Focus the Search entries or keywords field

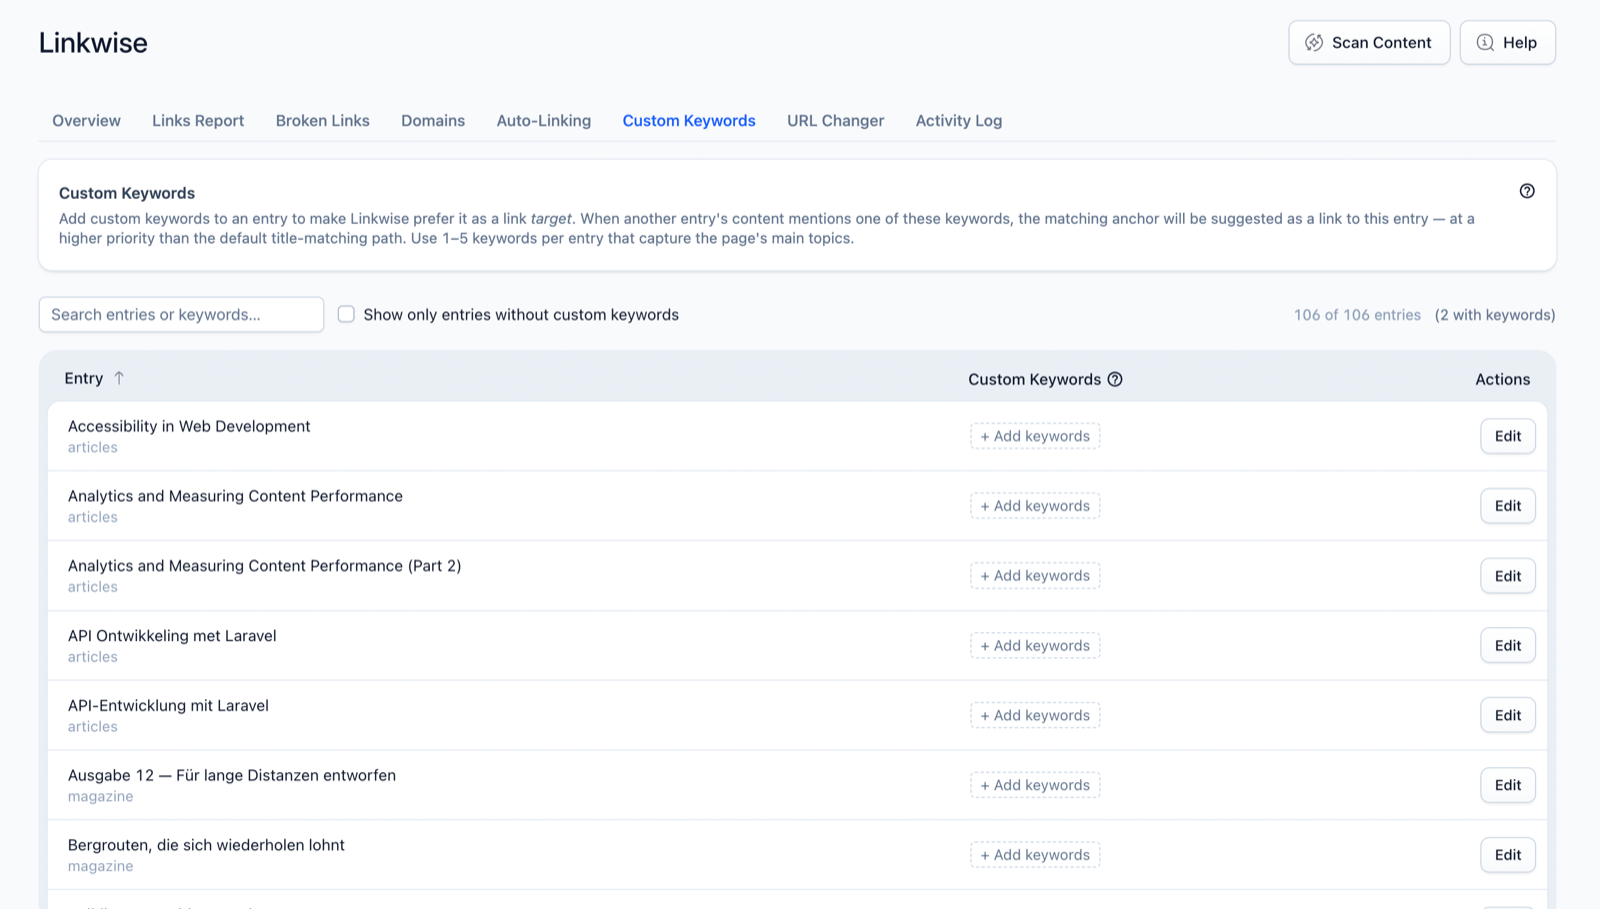181,314
